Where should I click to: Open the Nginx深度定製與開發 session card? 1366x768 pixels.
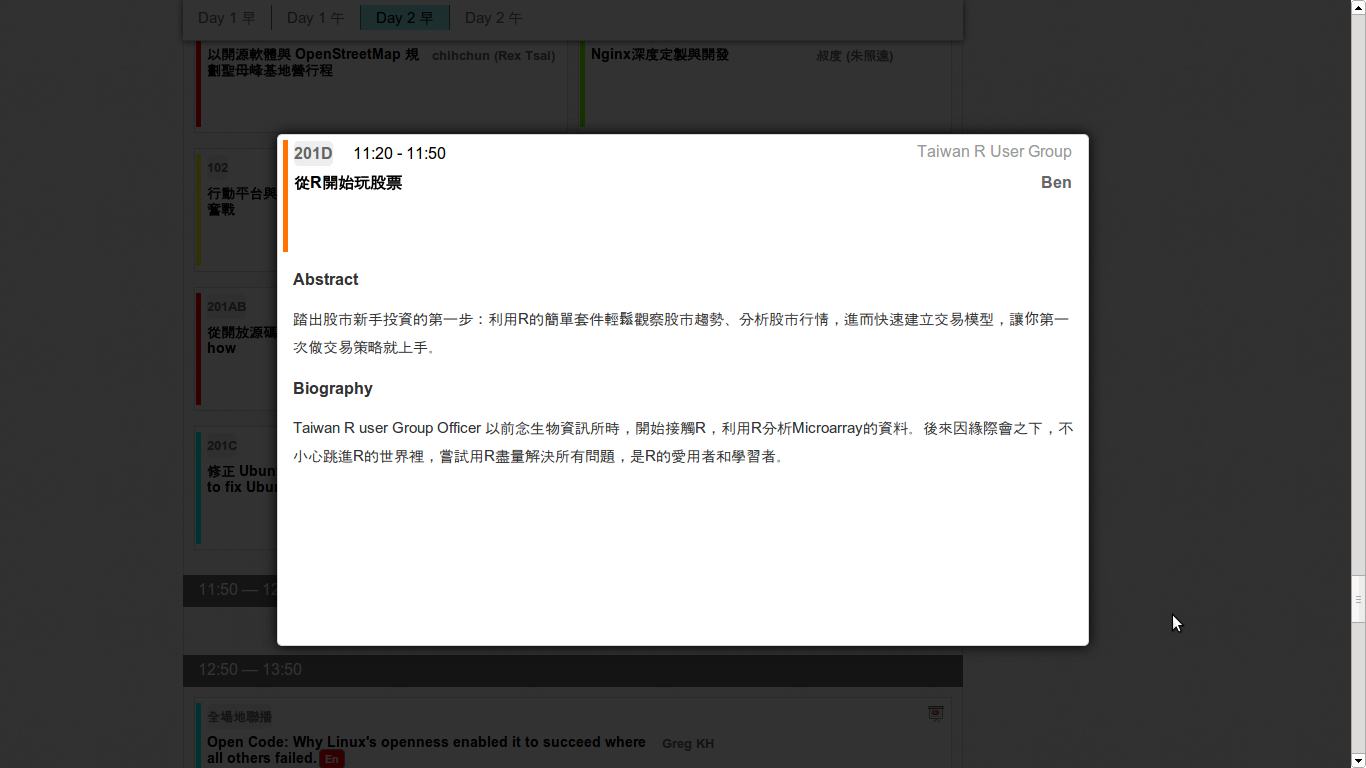pyautogui.click(x=765, y=85)
